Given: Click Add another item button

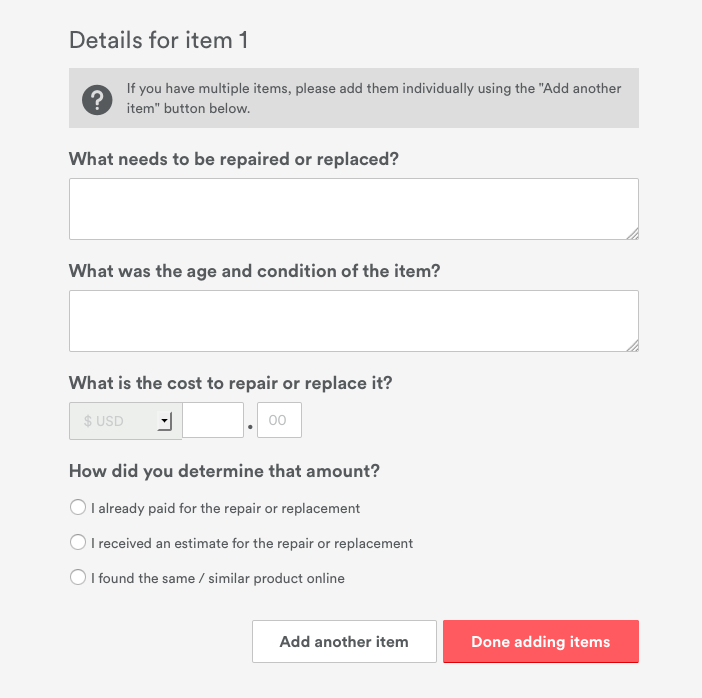Looking at the screenshot, I should 344,642.
